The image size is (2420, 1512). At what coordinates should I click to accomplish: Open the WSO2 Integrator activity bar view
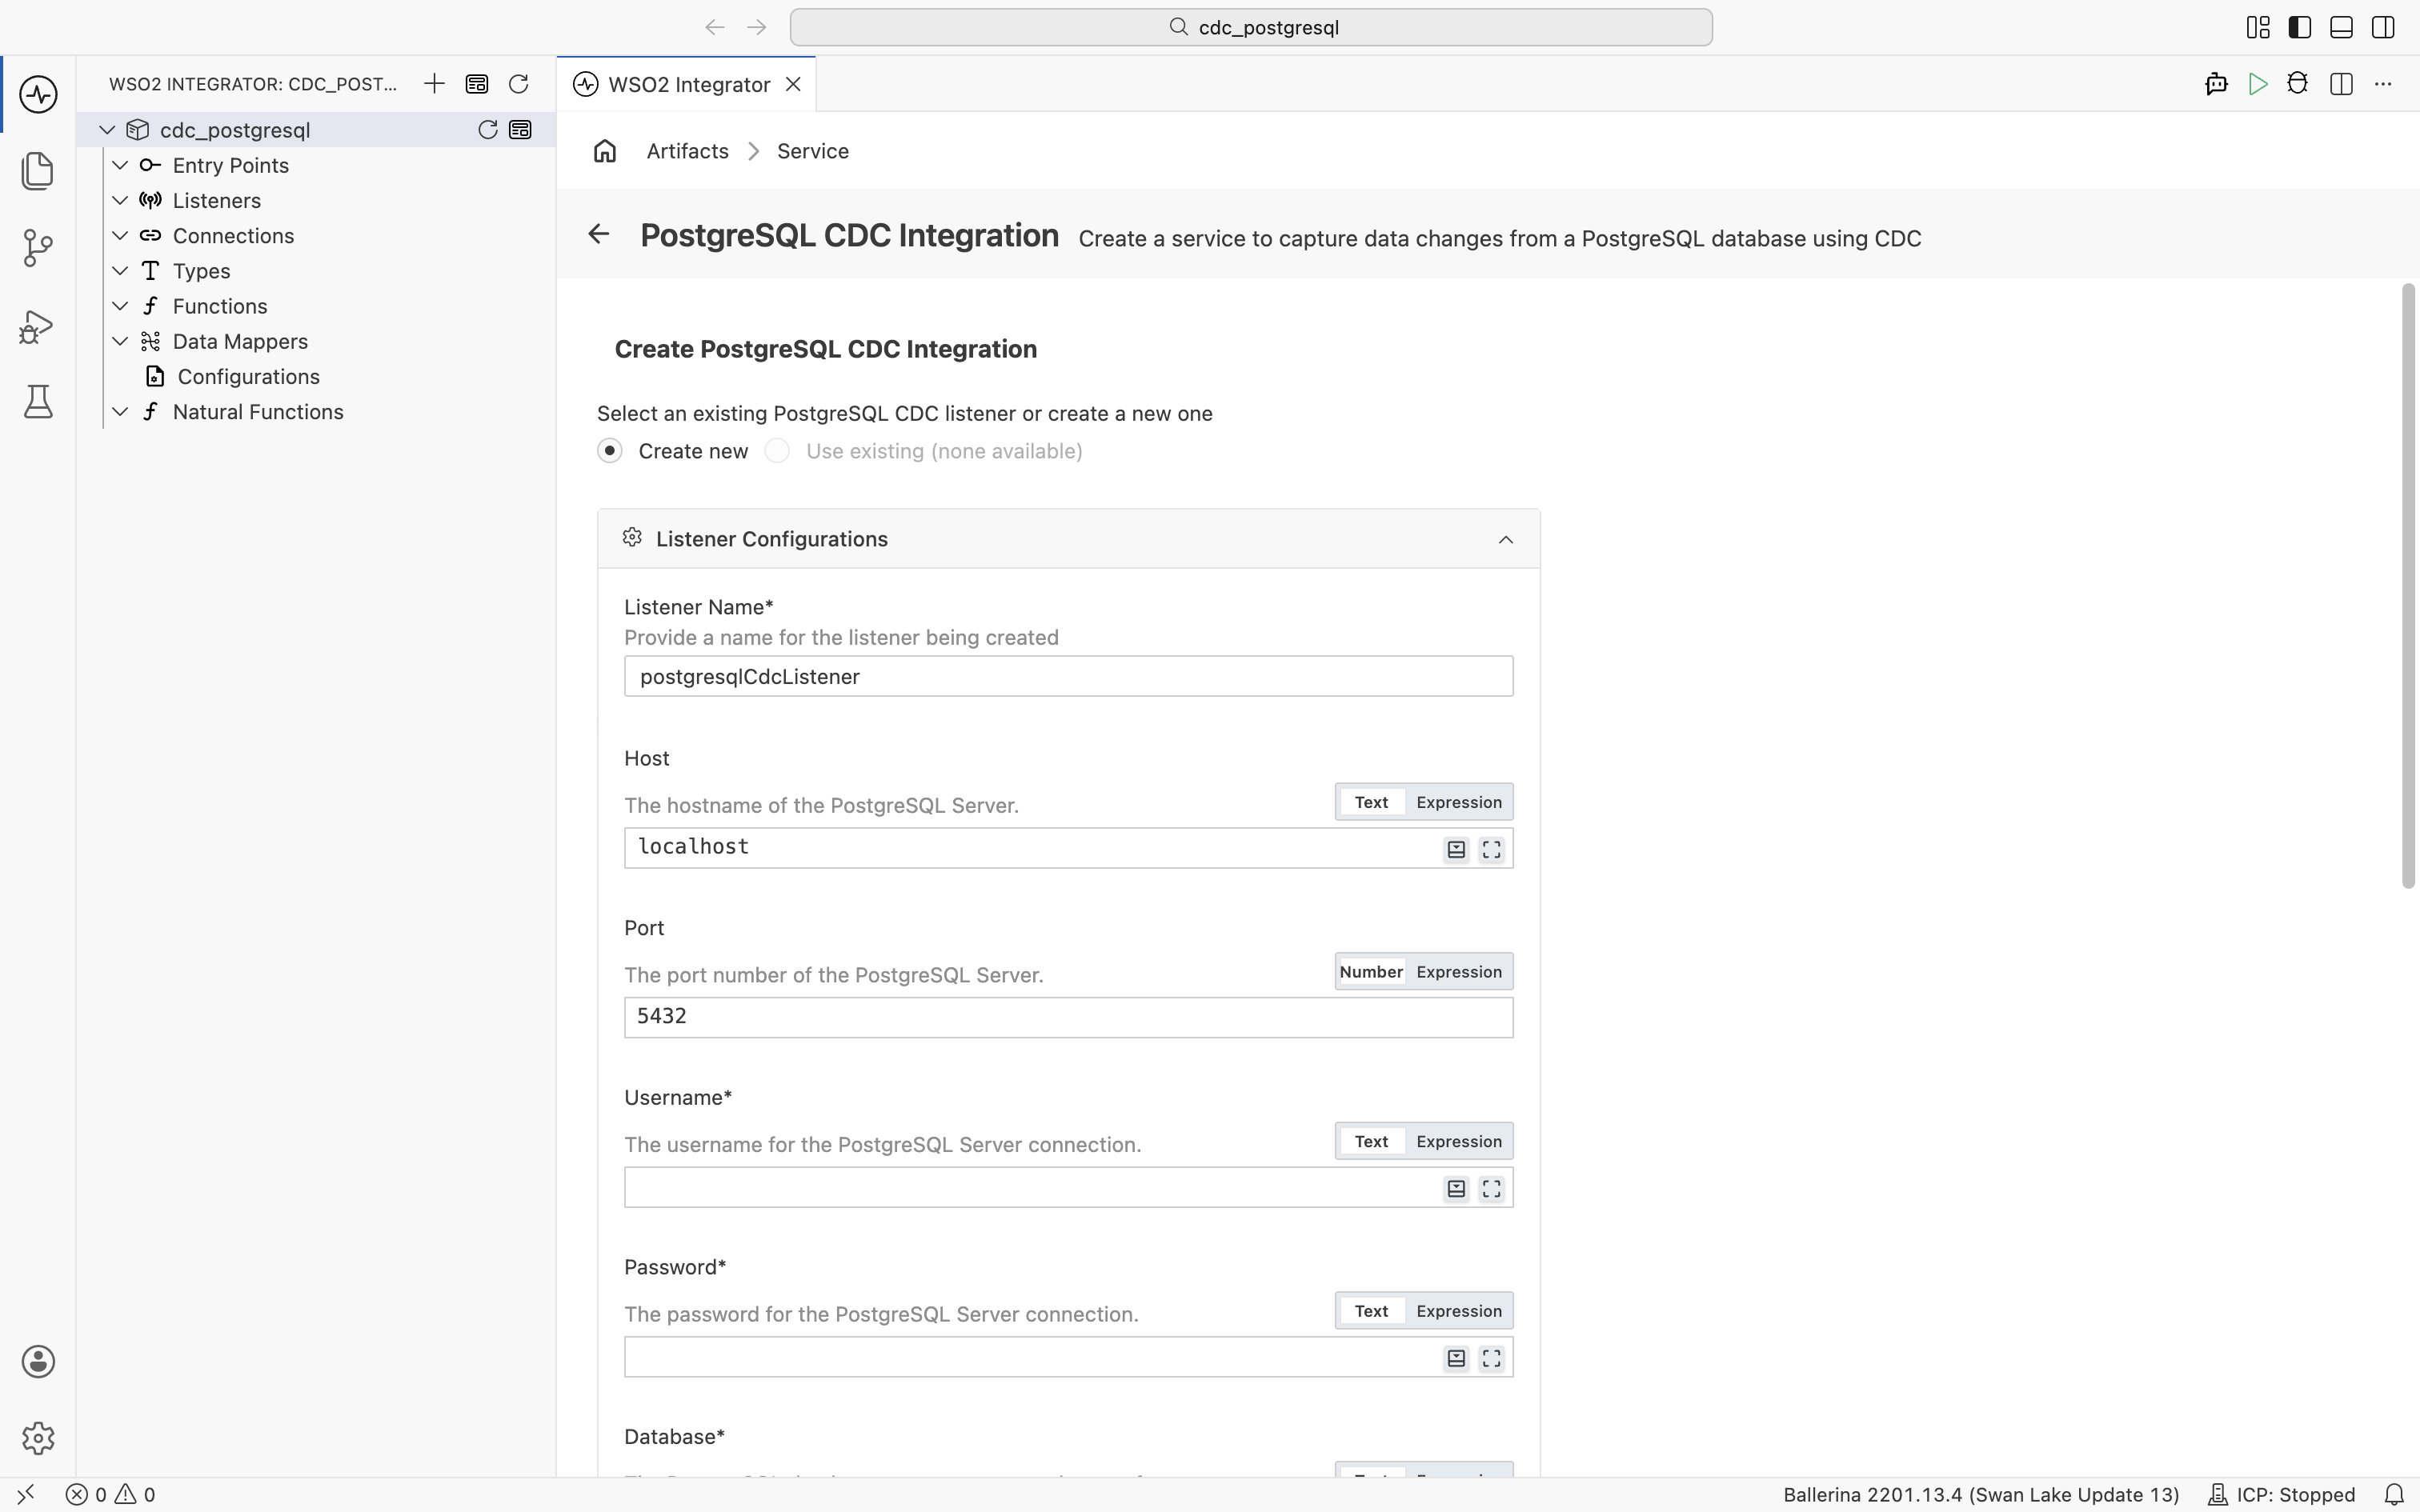38,94
